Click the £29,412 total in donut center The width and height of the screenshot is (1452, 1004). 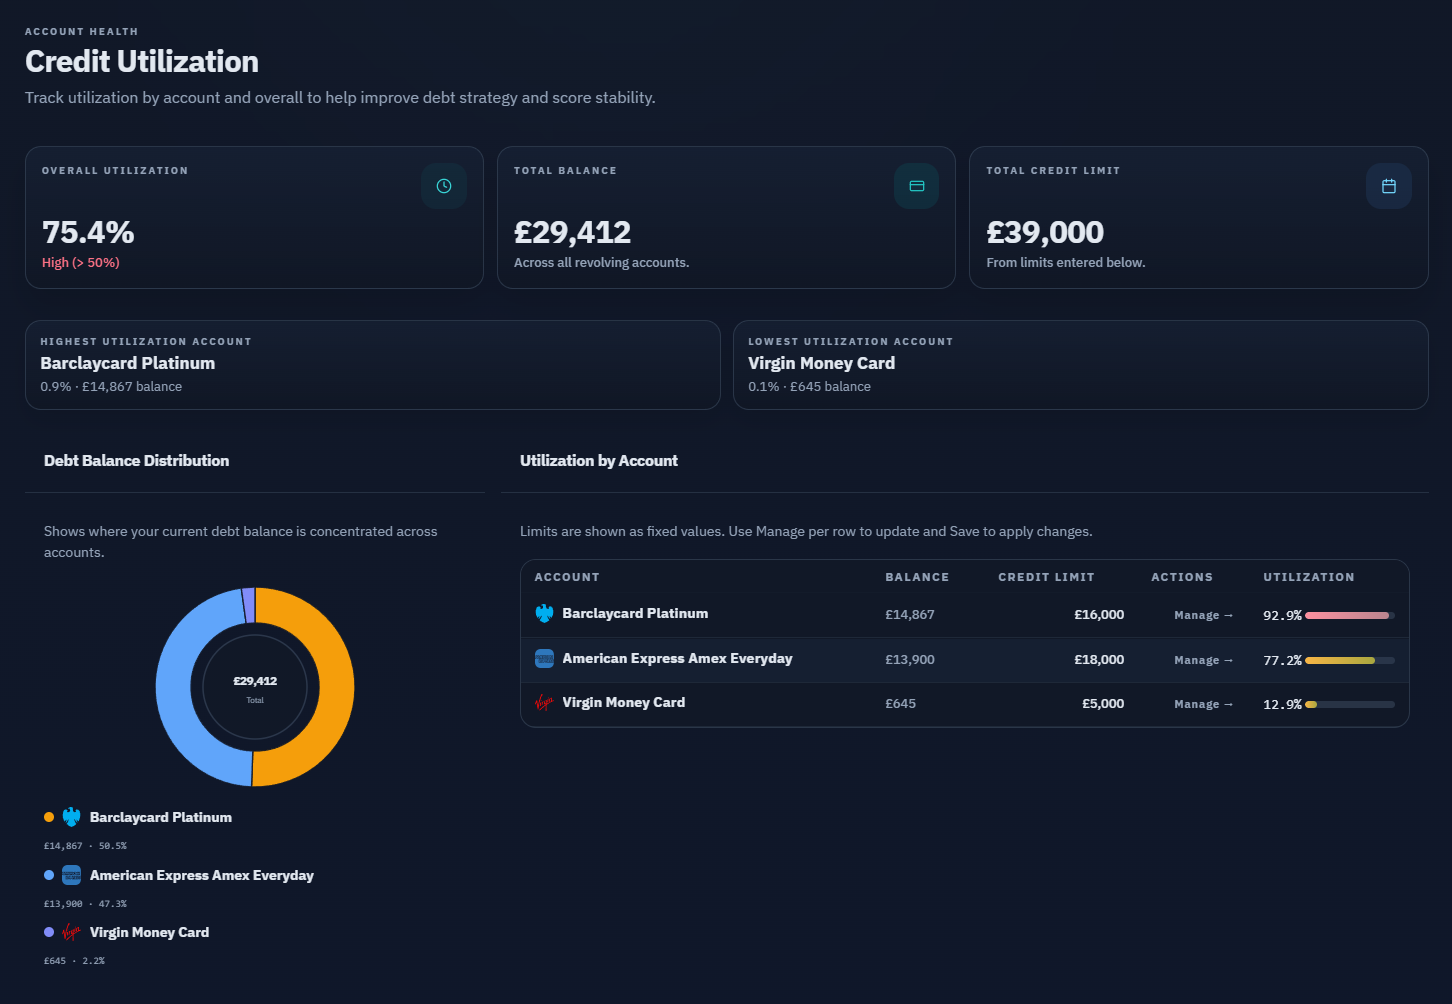[x=255, y=681]
